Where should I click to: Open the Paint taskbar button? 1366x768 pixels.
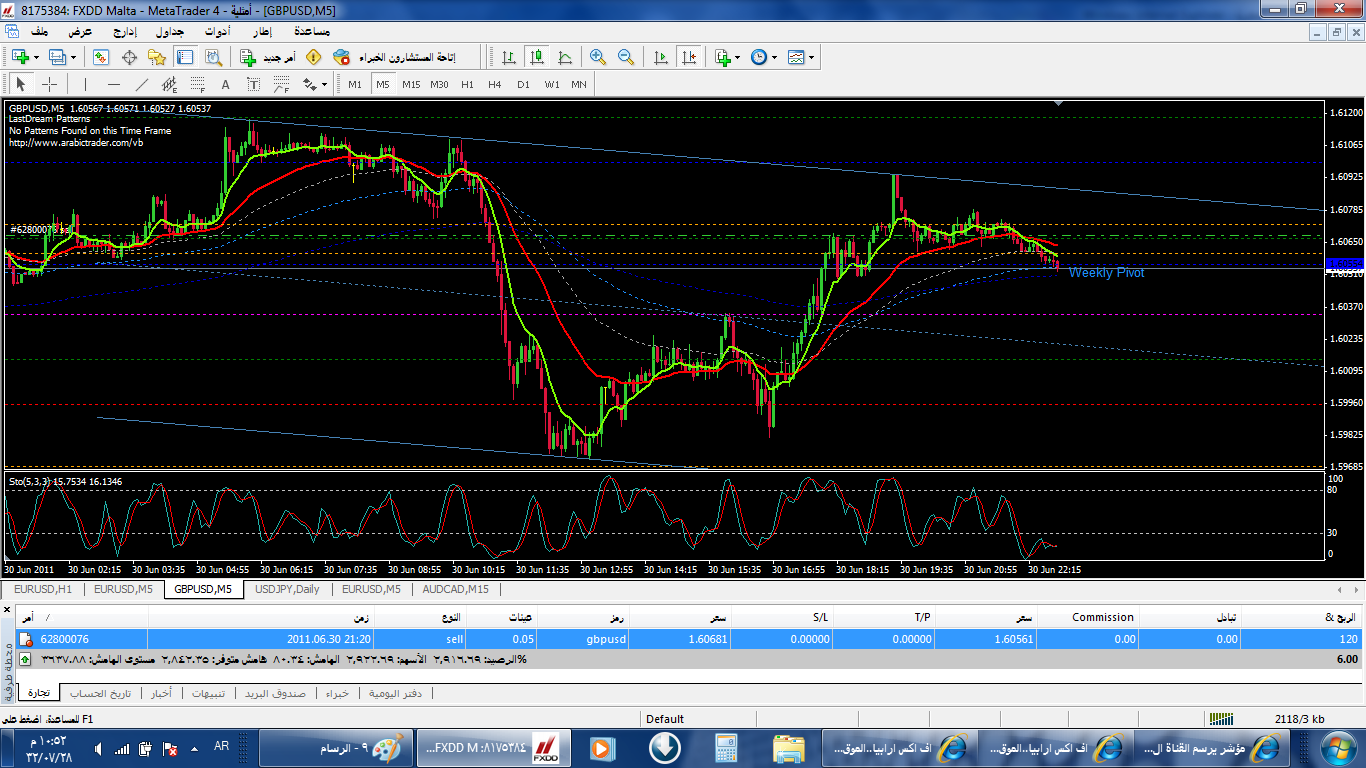click(336, 748)
